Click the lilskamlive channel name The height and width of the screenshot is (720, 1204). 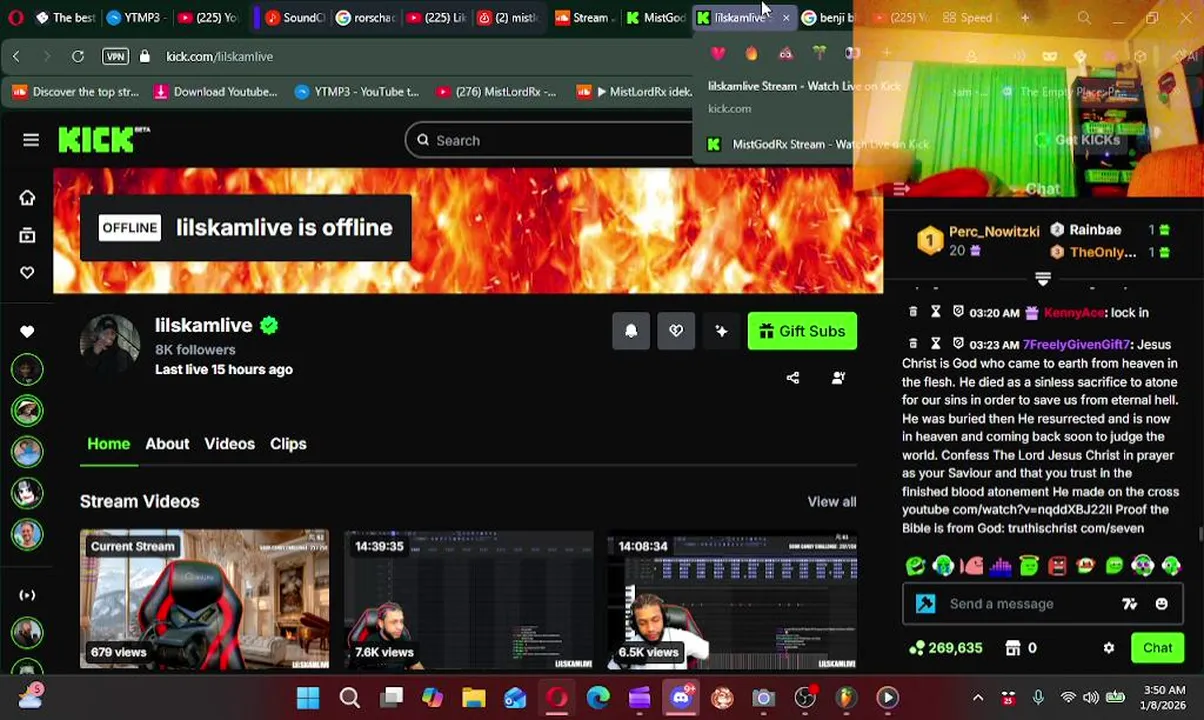pos(203,326)
